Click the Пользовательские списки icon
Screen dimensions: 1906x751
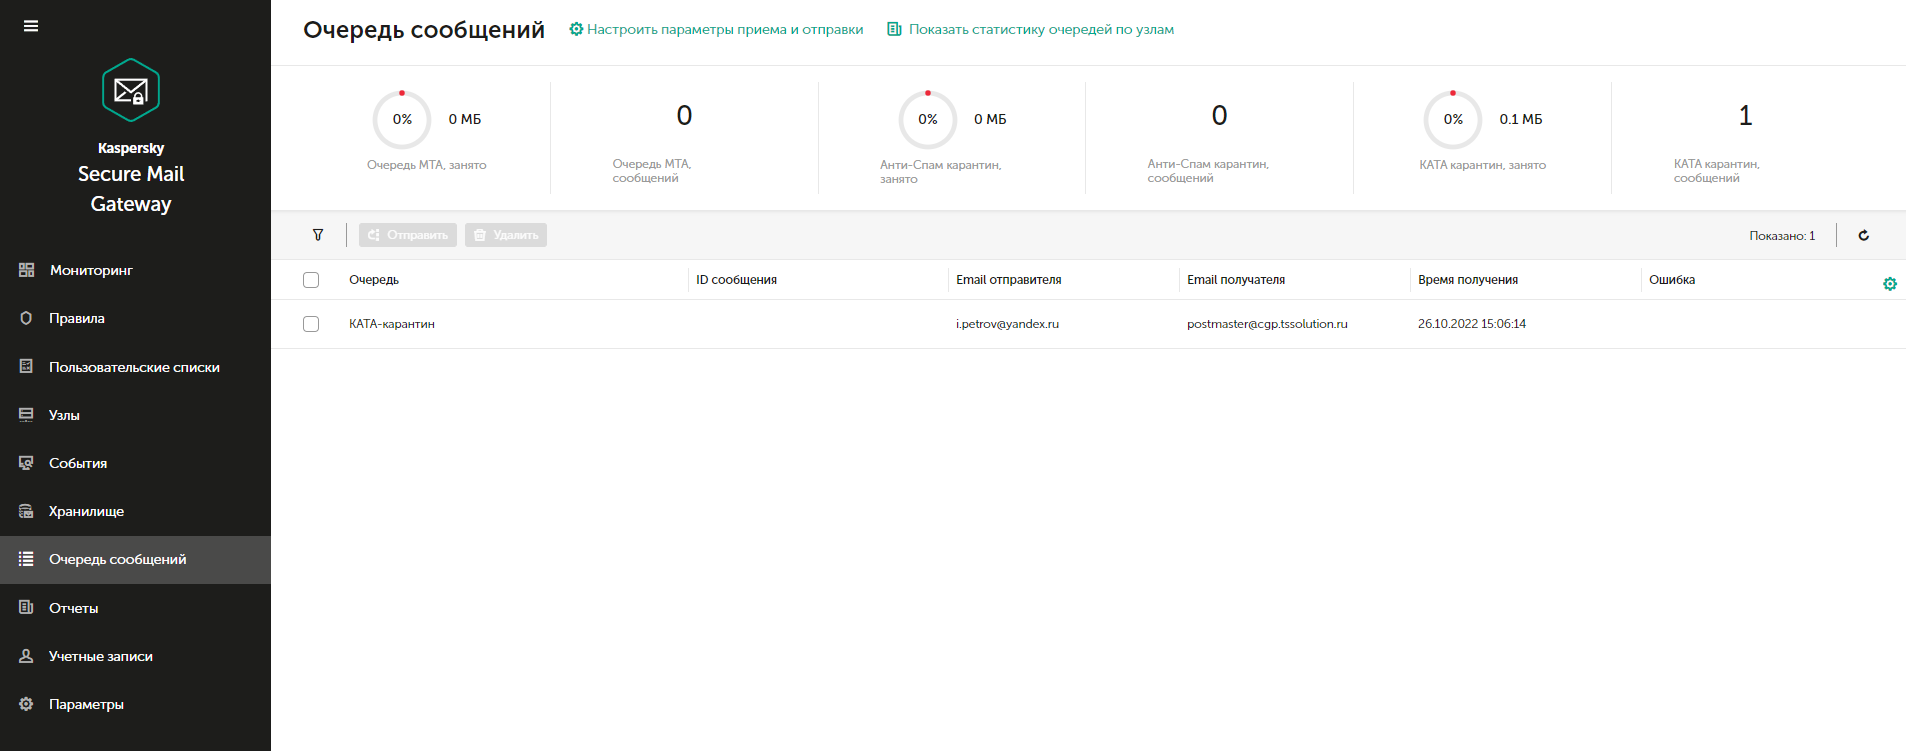[27, 366]
